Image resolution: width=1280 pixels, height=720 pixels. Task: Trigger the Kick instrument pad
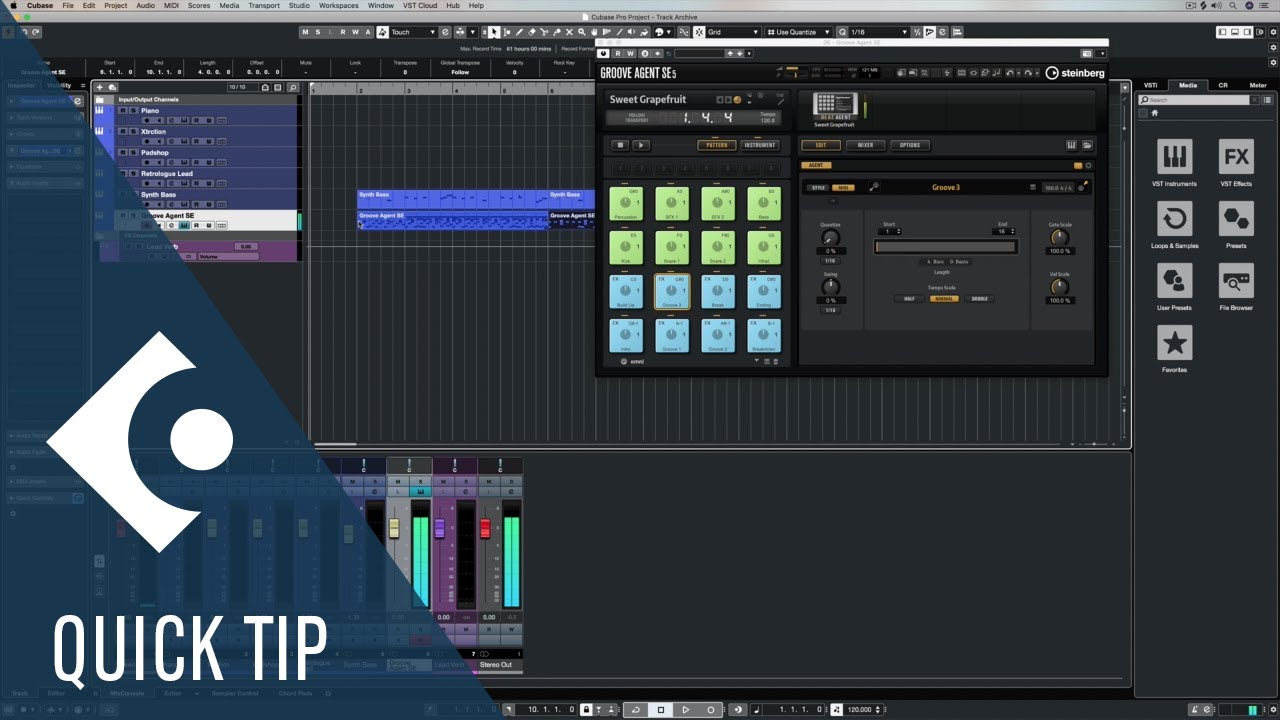(626, 248)
